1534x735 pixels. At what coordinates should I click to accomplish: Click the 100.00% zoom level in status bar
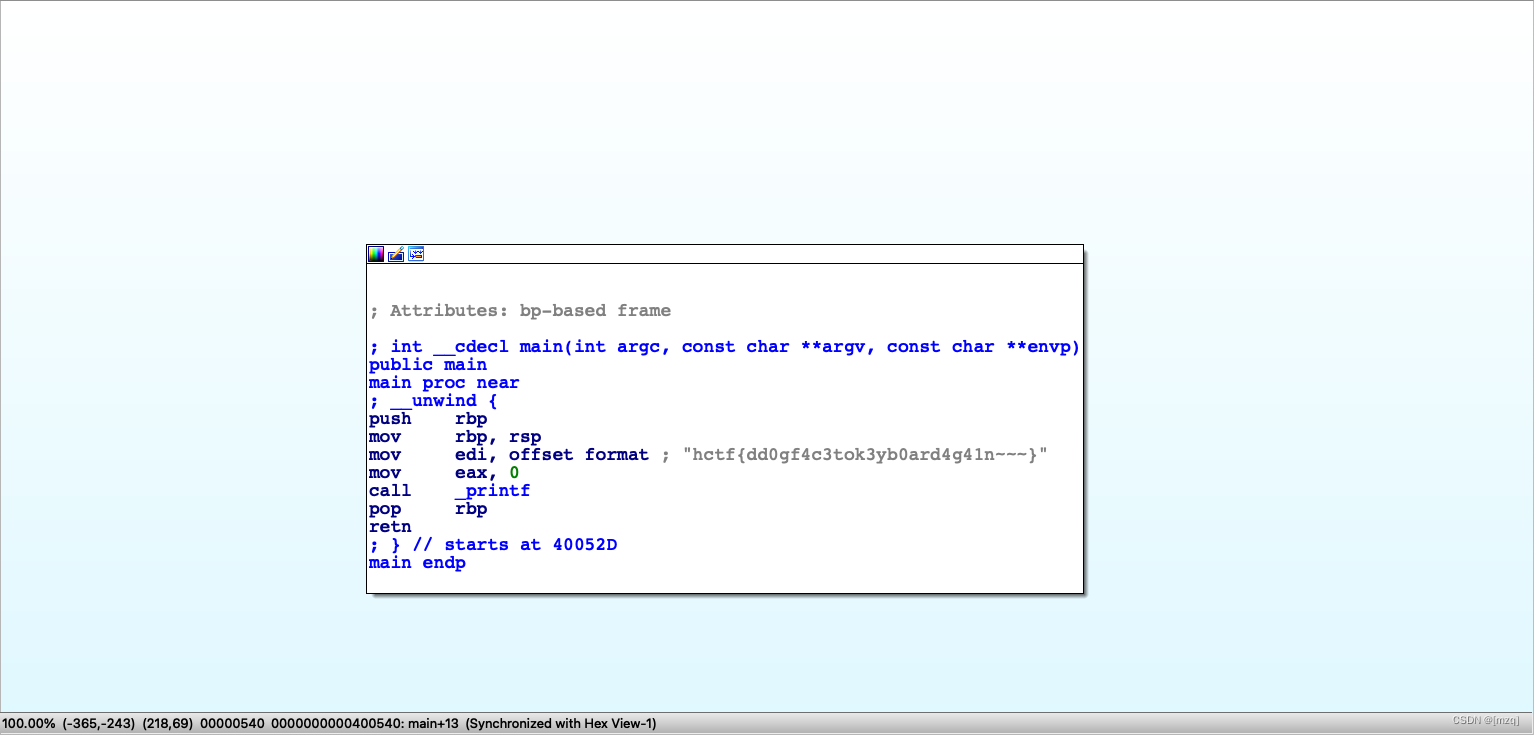coord(29,724)
